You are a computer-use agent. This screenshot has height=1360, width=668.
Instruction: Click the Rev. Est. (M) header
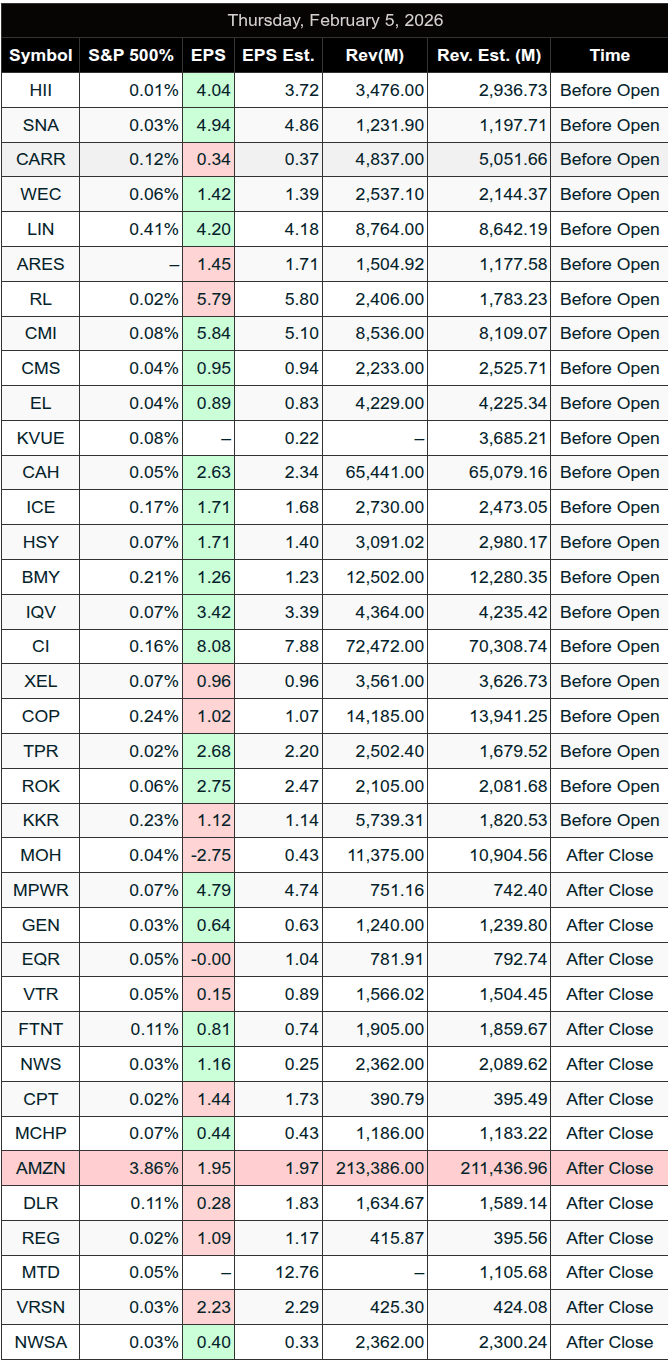(x=488, y=55)
